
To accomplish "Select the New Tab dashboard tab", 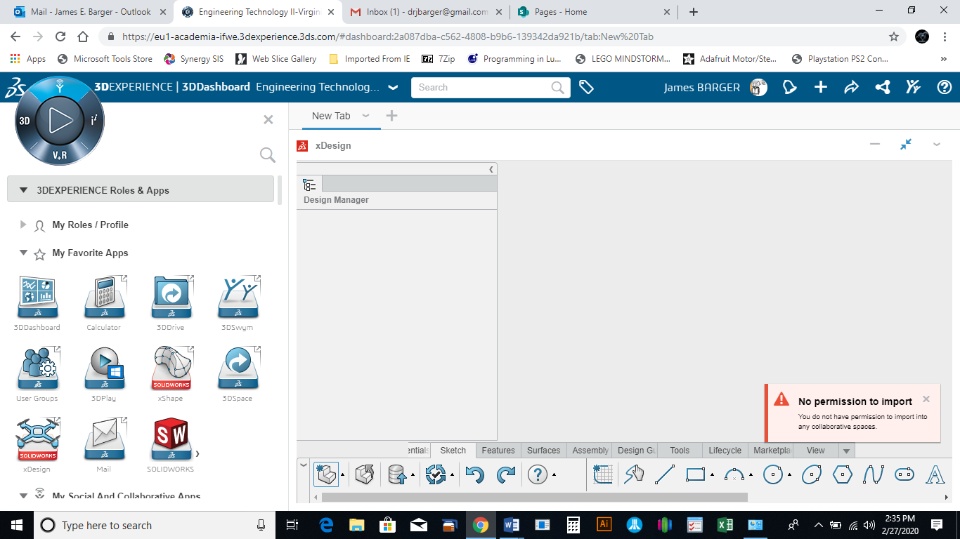I will 331,116.
